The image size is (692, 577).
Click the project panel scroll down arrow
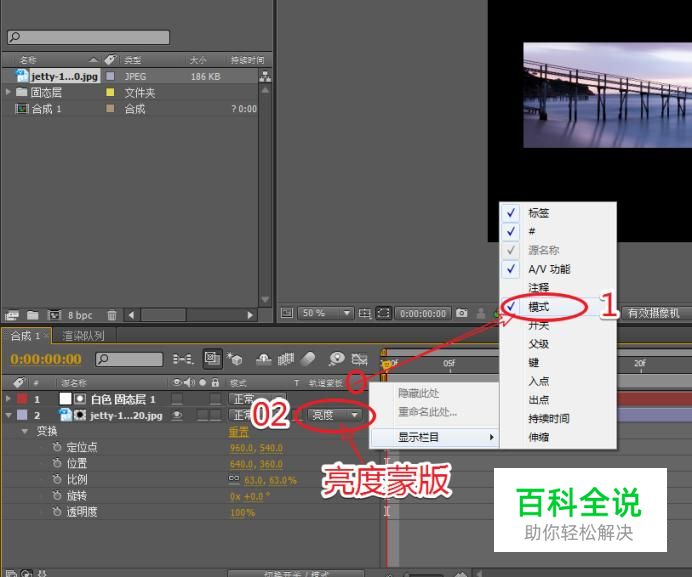click(x=265, y=299)
